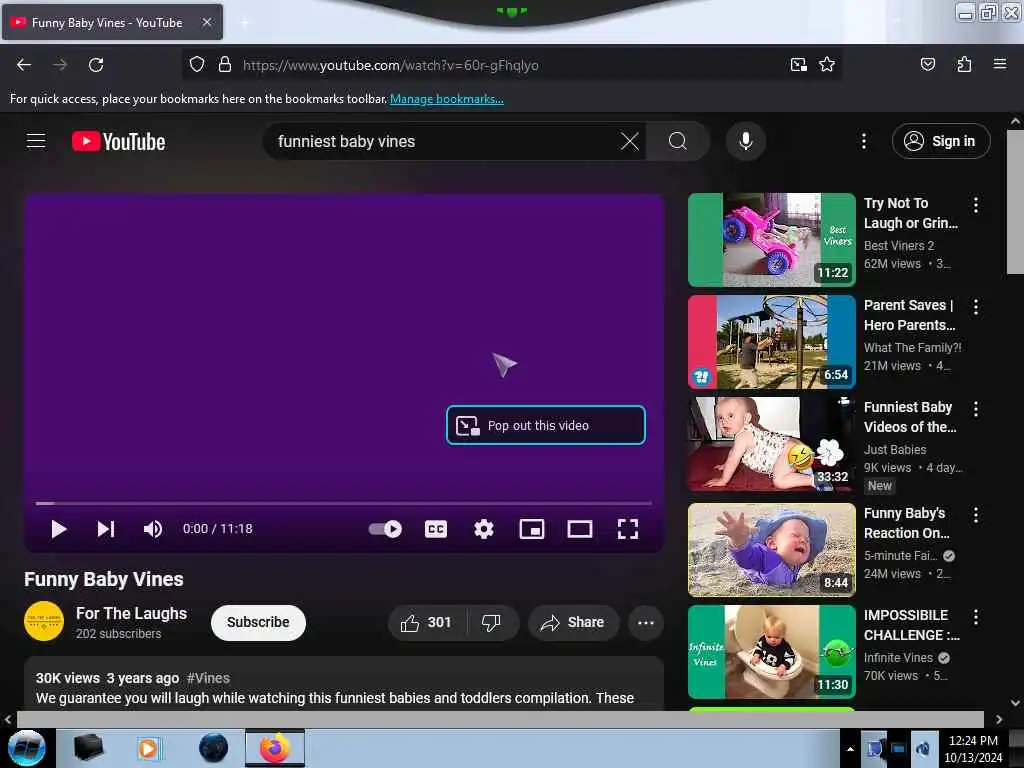Open the Parent Saves Hero Parents thumbnail

click(772, 342)
